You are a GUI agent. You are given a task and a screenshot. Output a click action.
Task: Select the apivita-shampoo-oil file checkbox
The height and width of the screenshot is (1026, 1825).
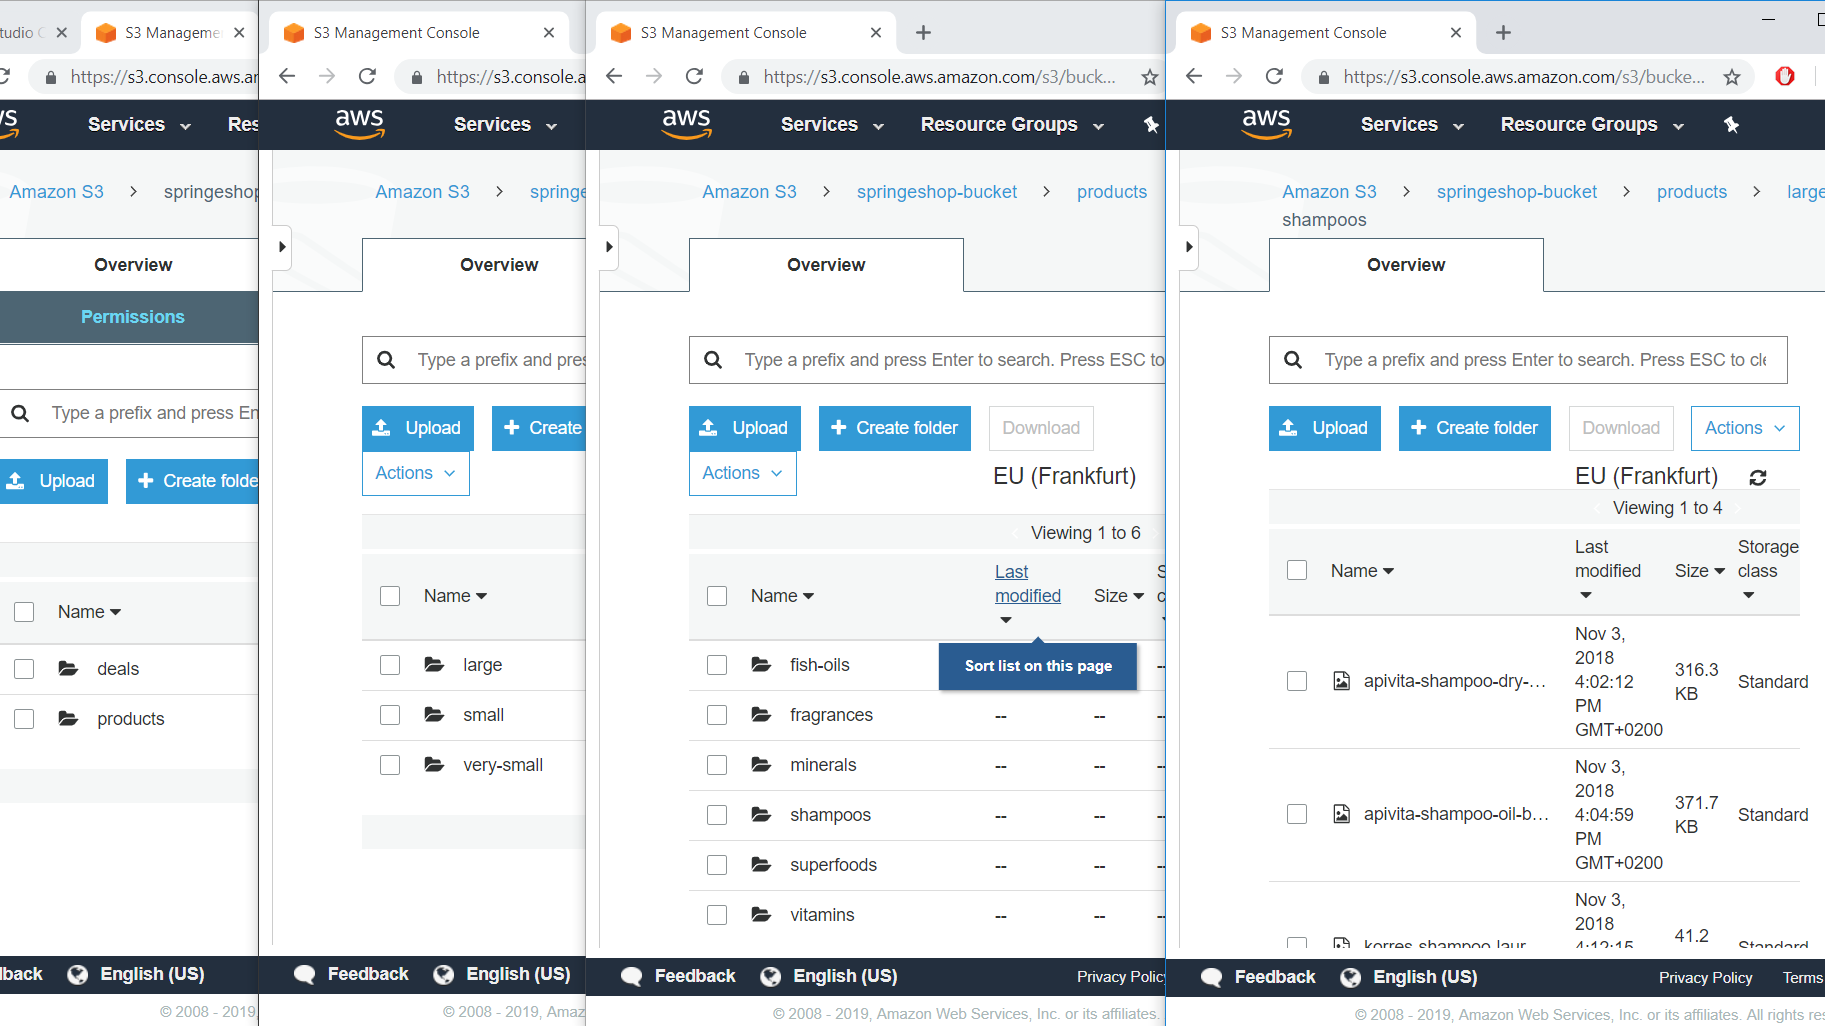point(1297,814)
